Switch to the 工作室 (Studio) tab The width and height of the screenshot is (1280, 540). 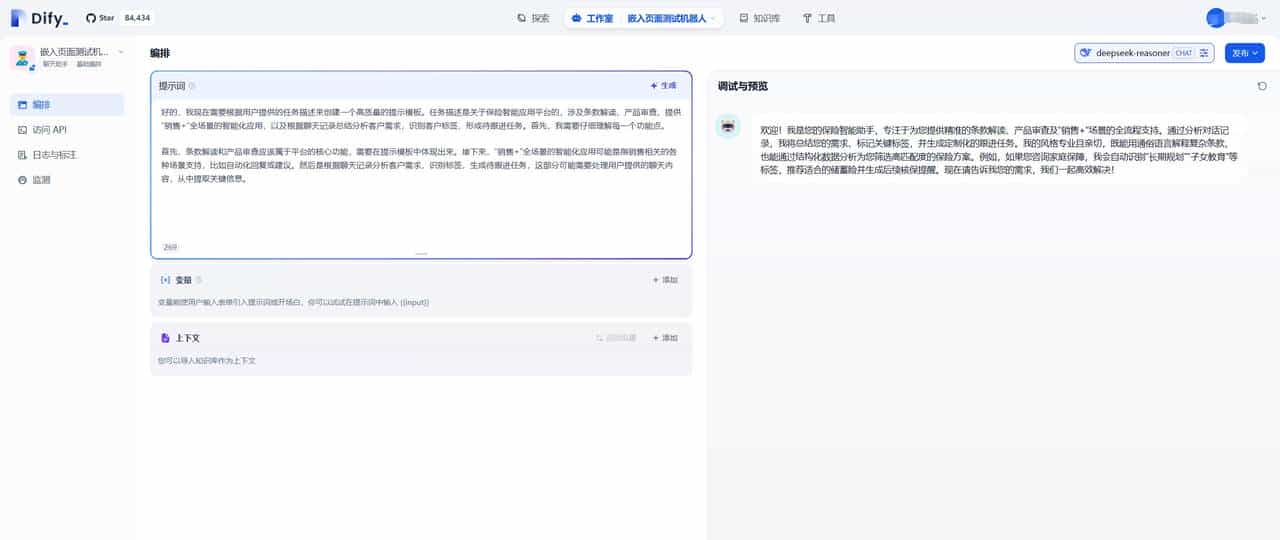(592, 18)
